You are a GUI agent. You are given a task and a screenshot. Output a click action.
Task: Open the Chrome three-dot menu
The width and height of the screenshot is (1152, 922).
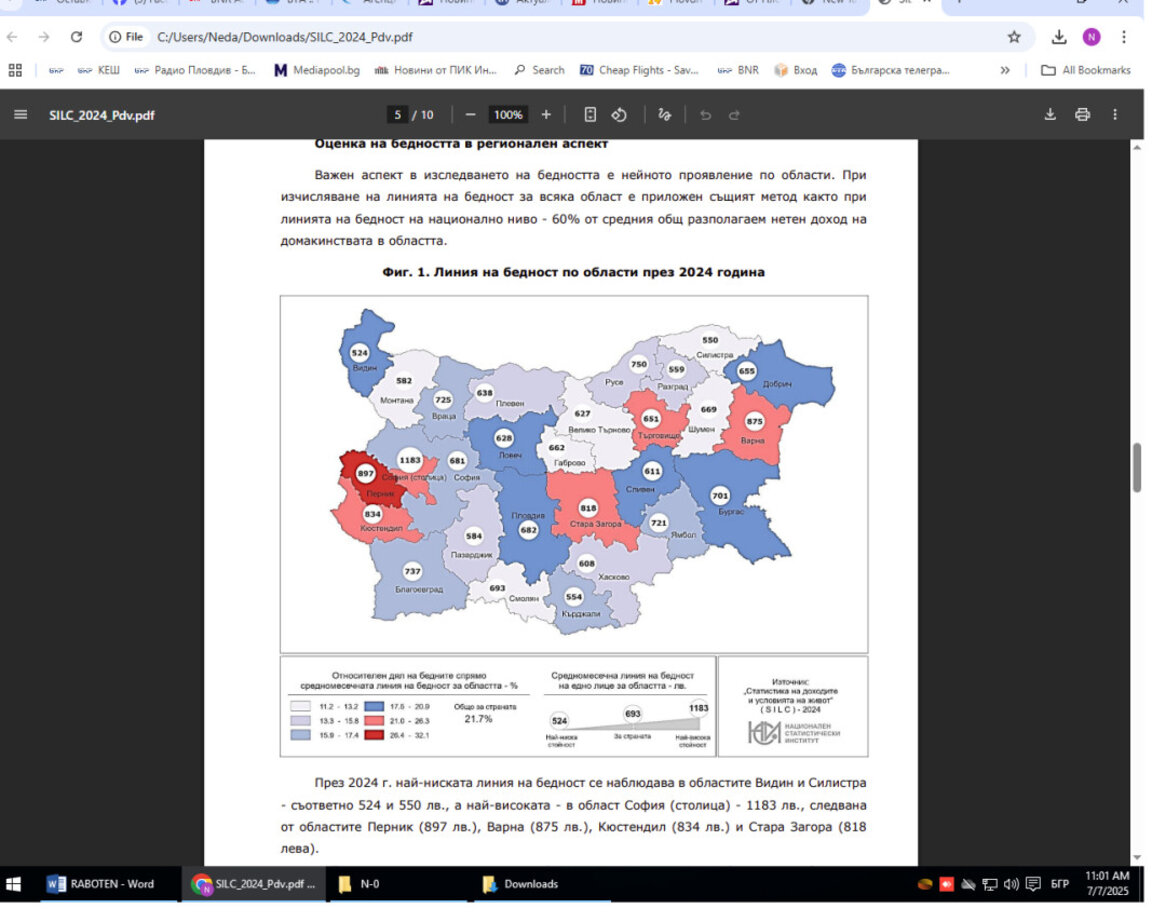tap(1124, 37)
